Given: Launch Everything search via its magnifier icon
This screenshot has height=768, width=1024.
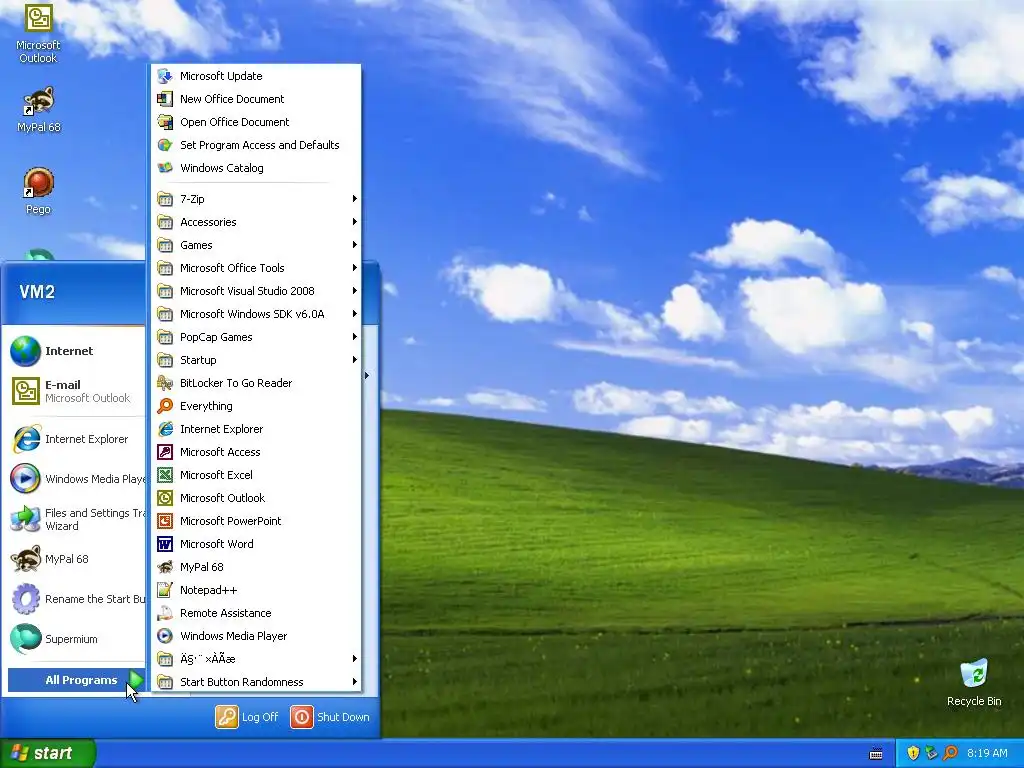Looking at the screenshot, I should point(165,406).
